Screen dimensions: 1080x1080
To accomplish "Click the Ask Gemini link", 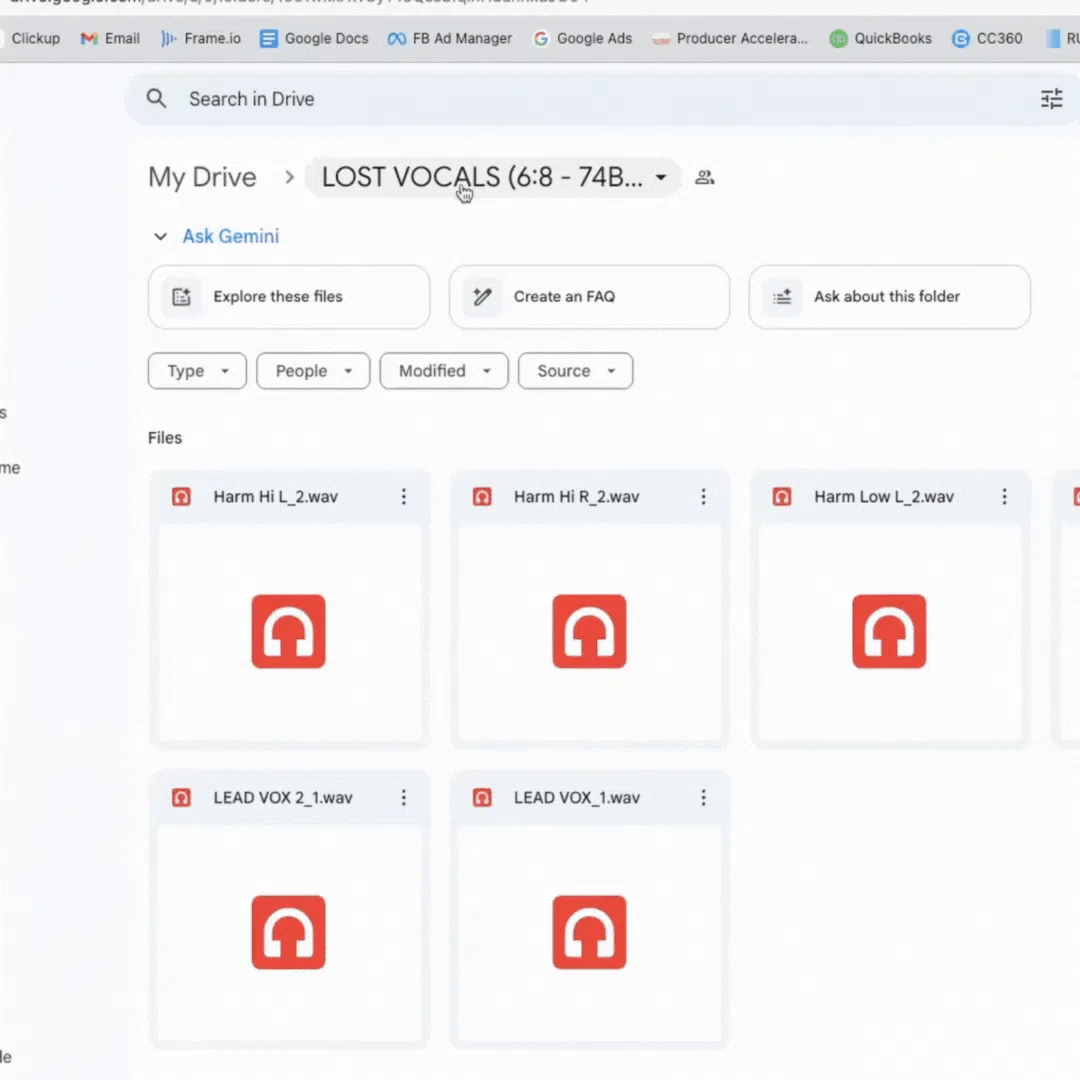I will point(231,236).
